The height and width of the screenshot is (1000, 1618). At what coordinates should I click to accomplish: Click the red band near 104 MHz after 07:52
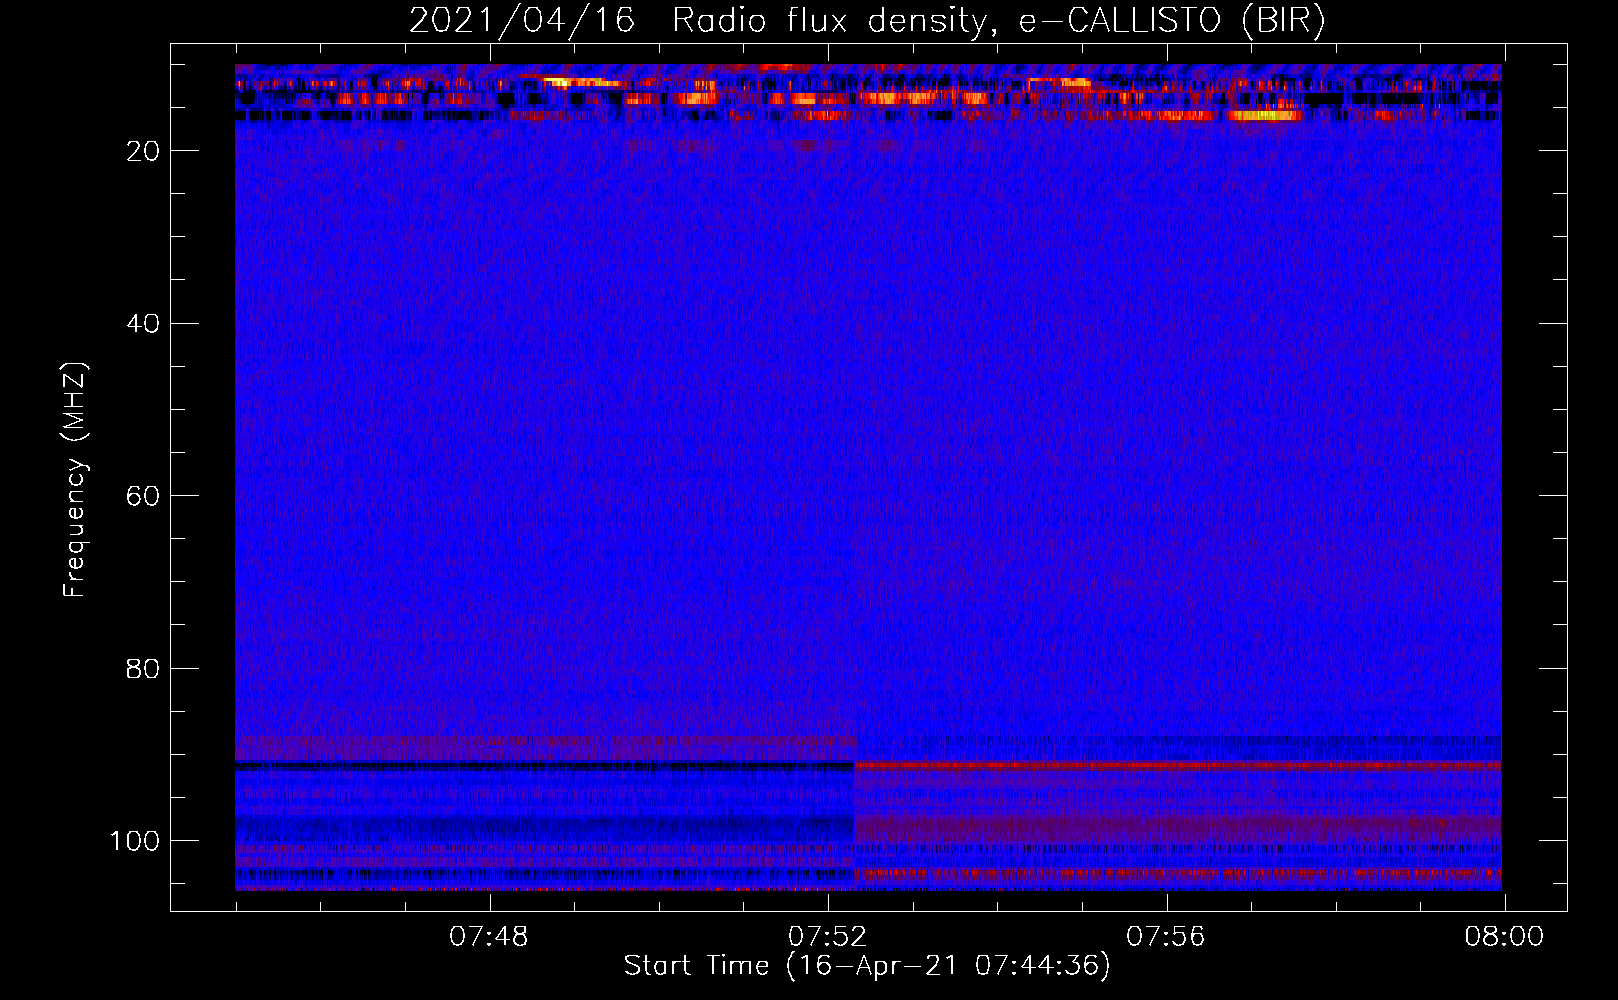coord(1180,873)
